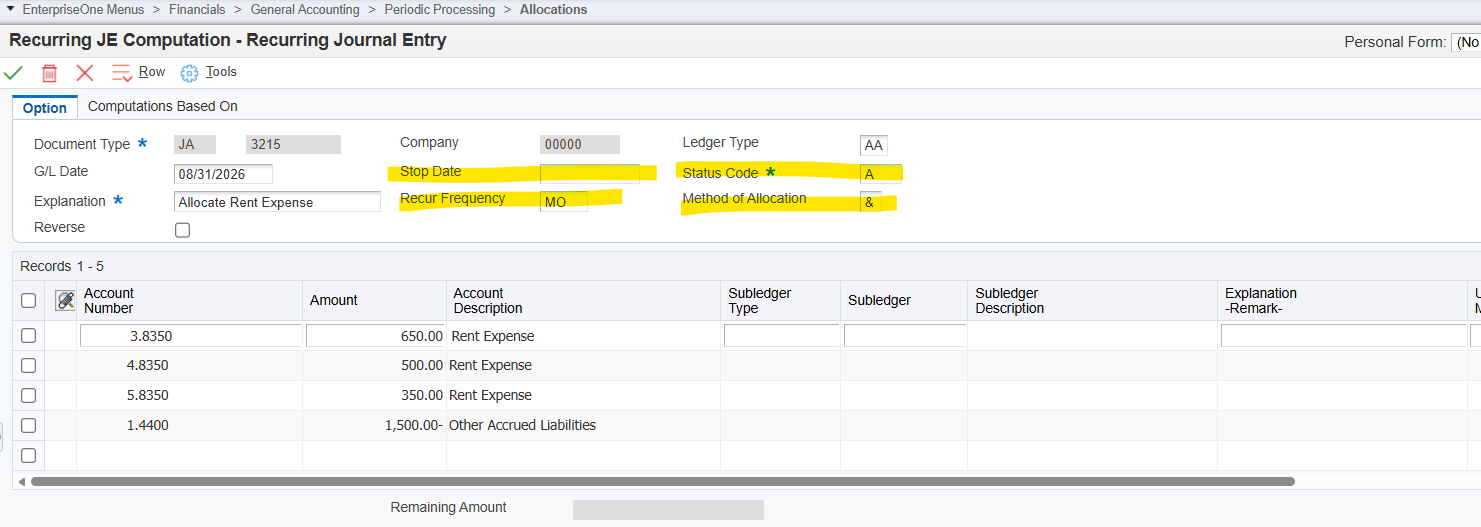Click Other Accrued Liabilities description

pyautogui.click(x=522, y=425)
